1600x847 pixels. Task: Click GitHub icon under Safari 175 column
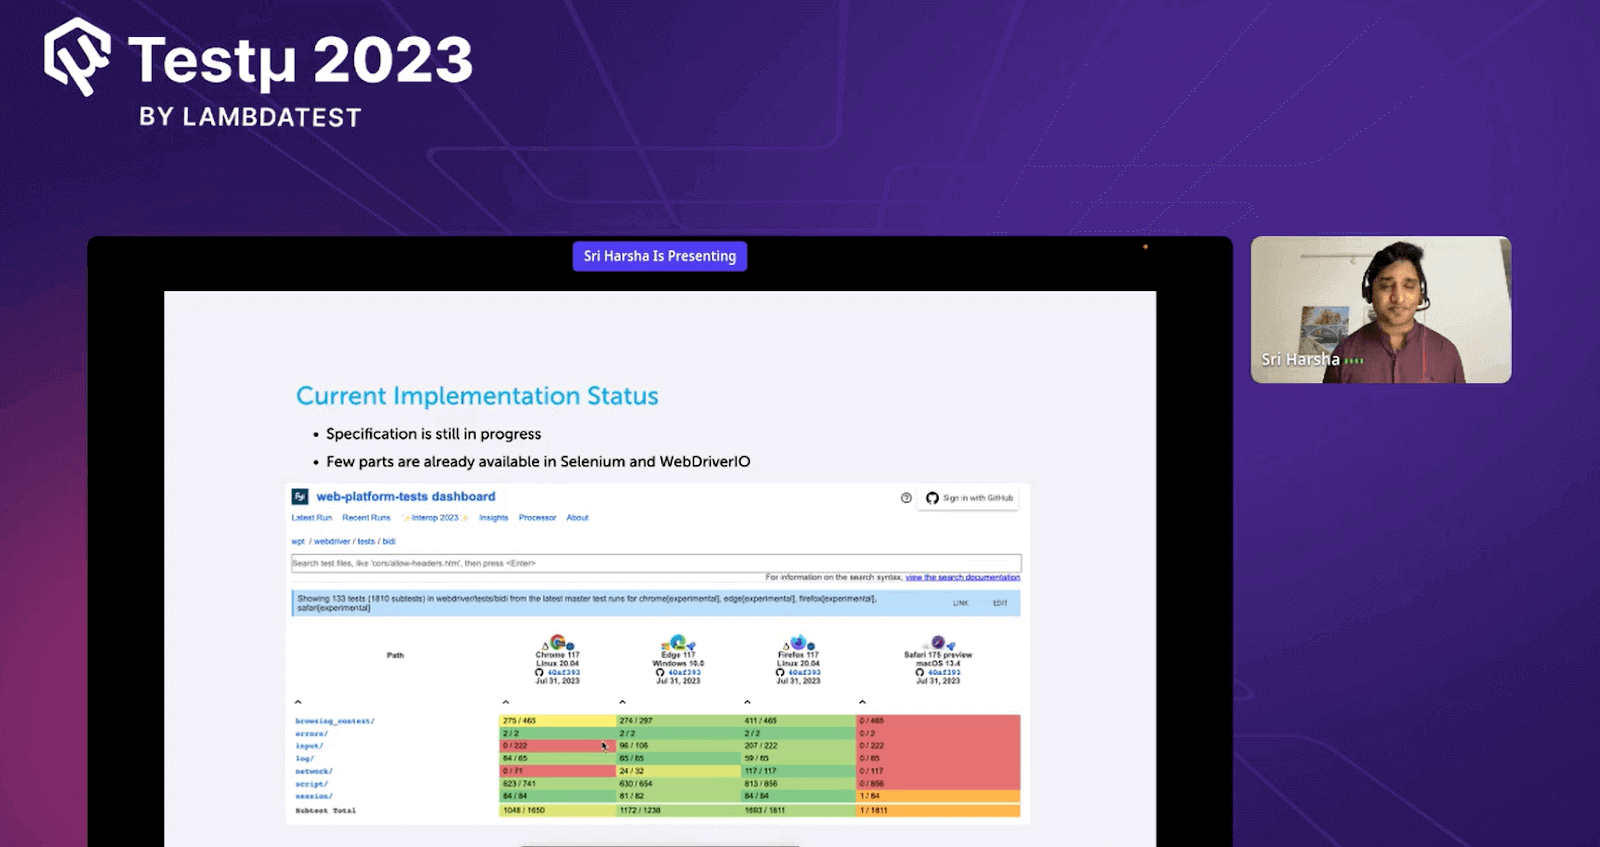click(920, 672)
